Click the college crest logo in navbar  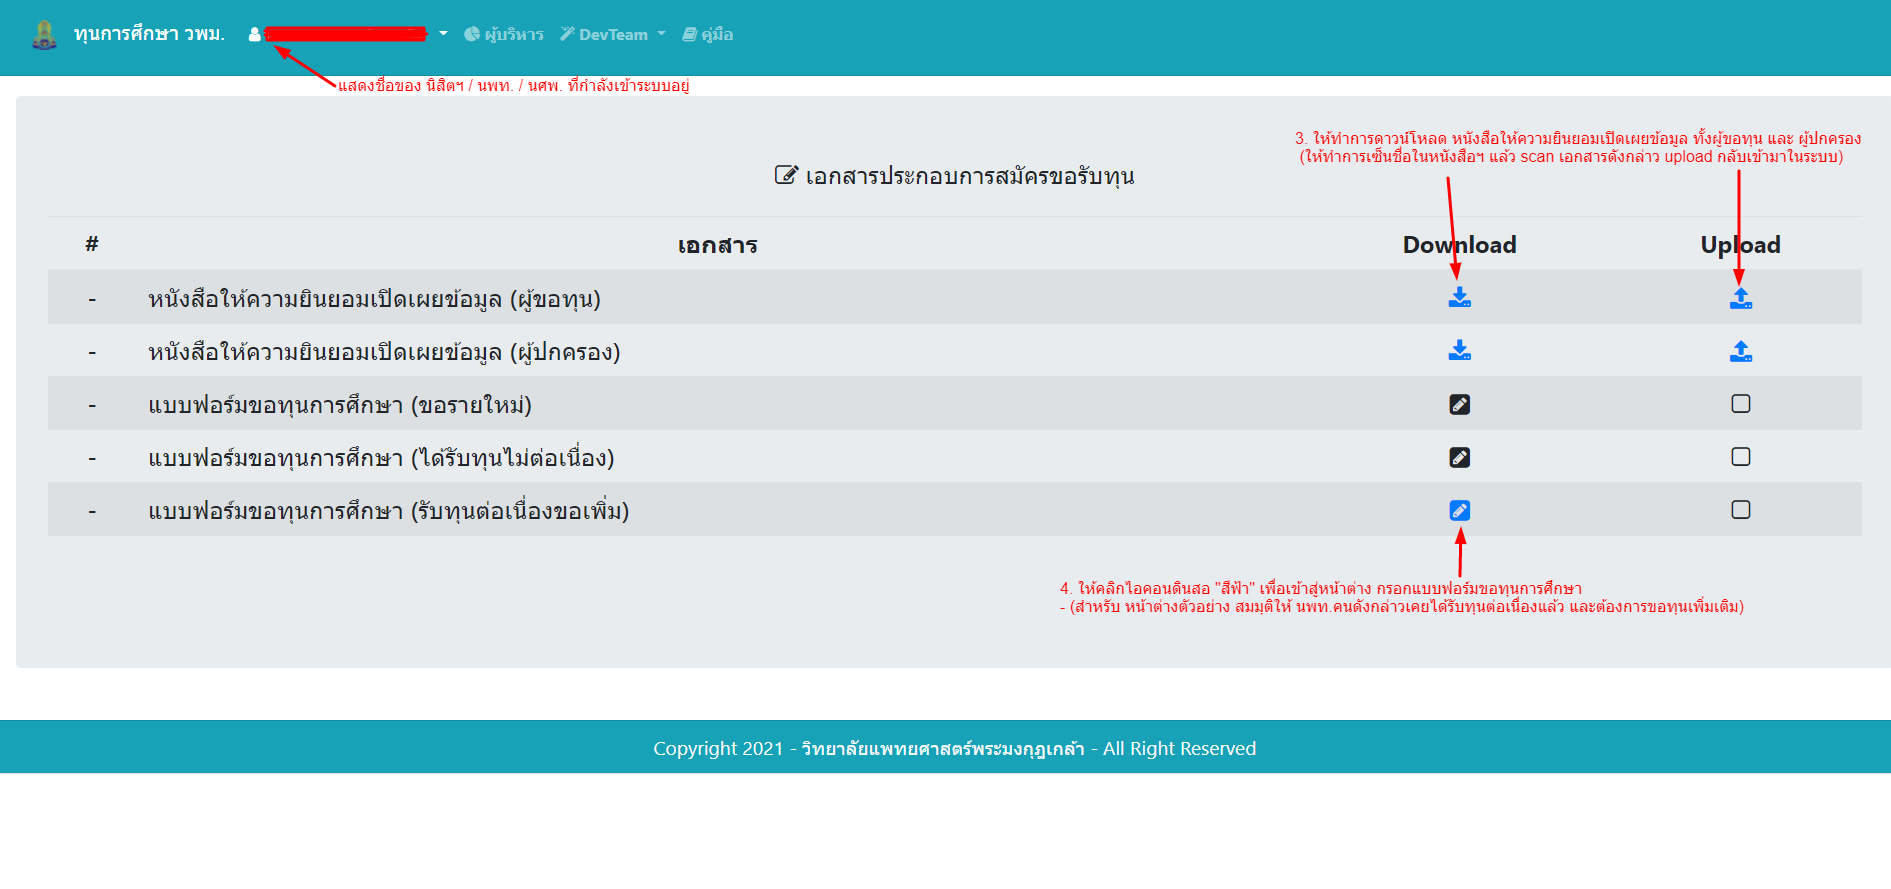point(44,34)
